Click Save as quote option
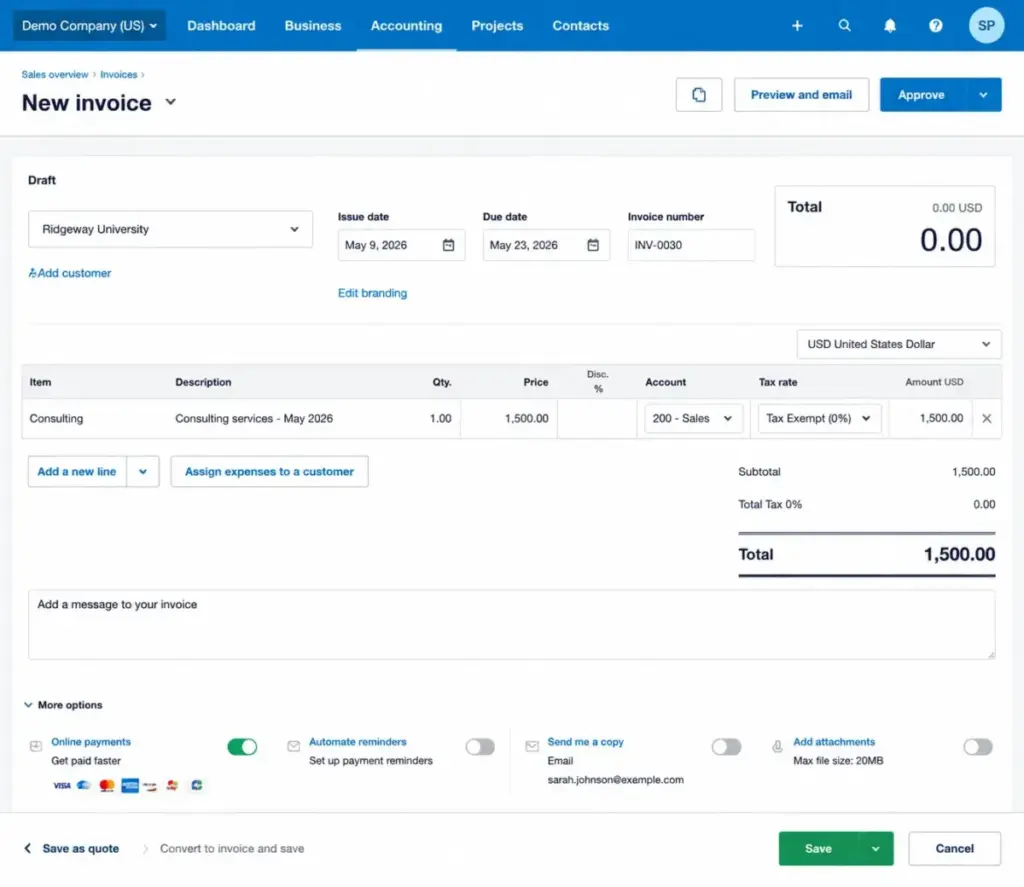 point(80,848)
